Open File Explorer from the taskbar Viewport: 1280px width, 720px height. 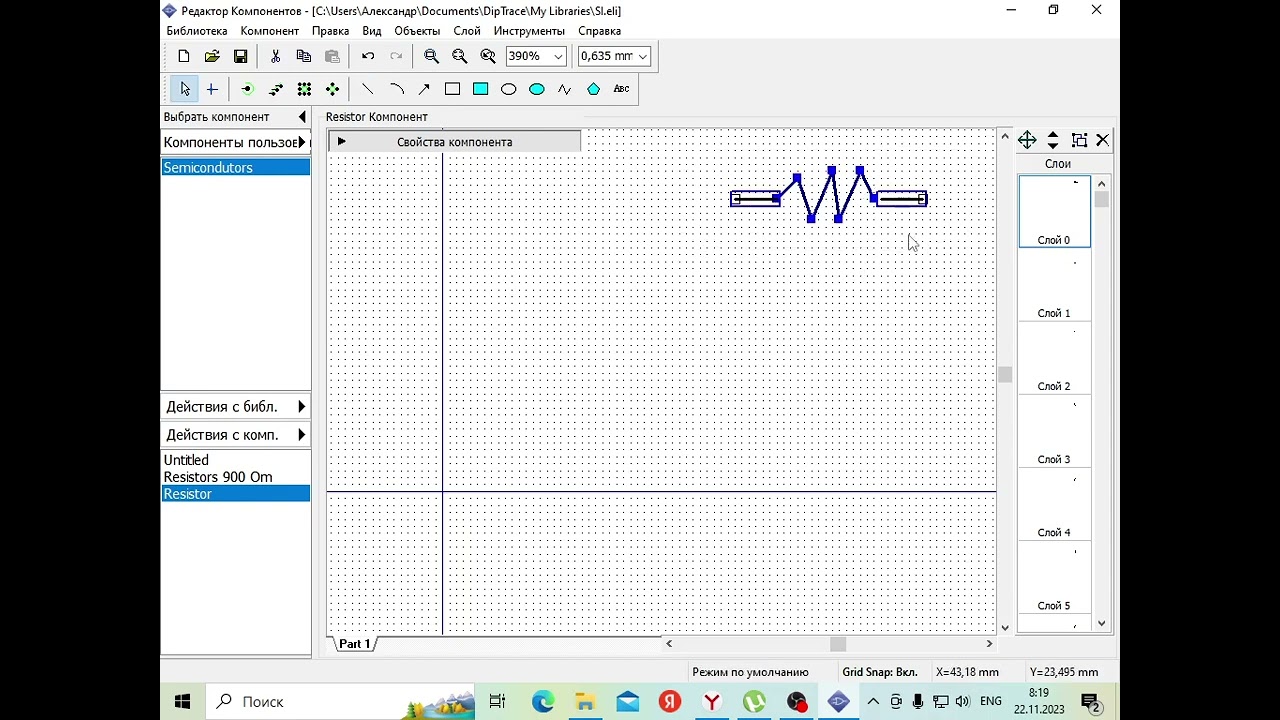pyautogui.click(x=585, y=702)
